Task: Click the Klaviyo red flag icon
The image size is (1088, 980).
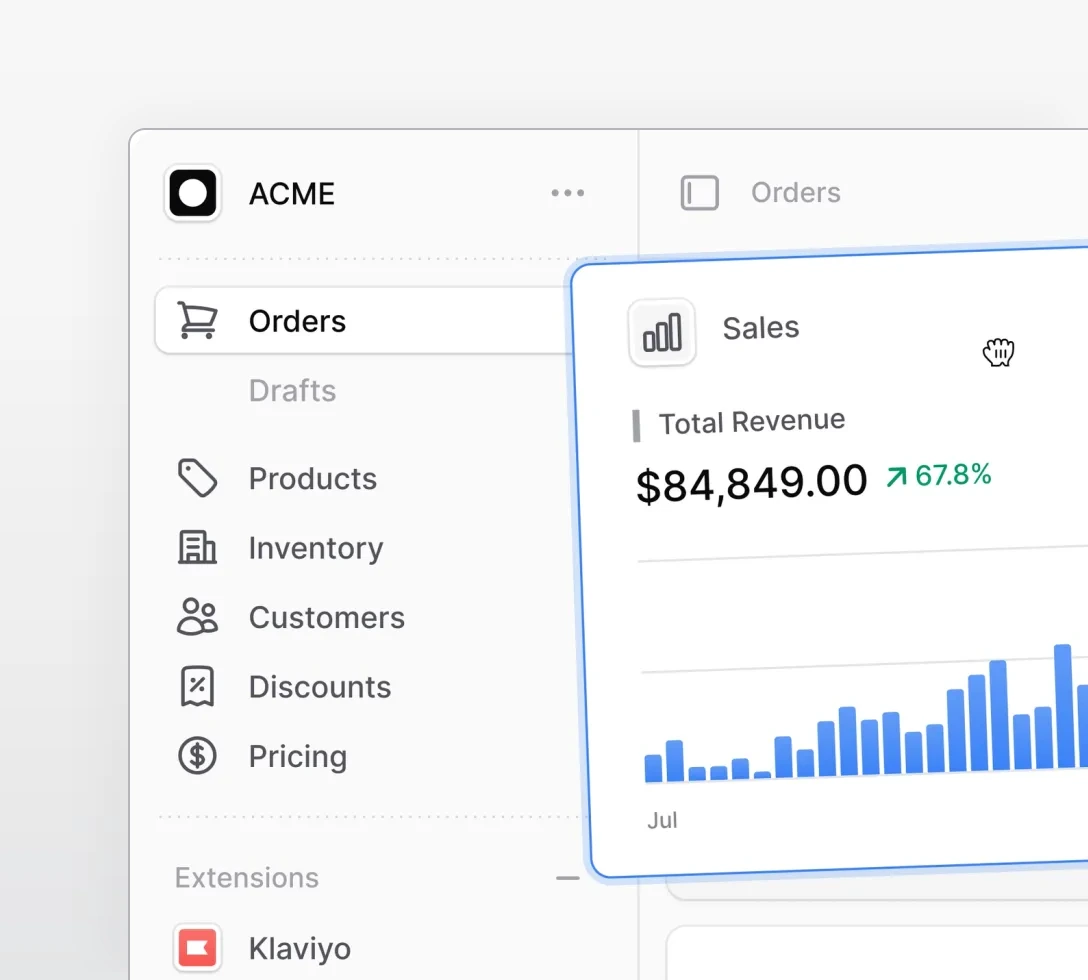Action: tap(198, 948)
